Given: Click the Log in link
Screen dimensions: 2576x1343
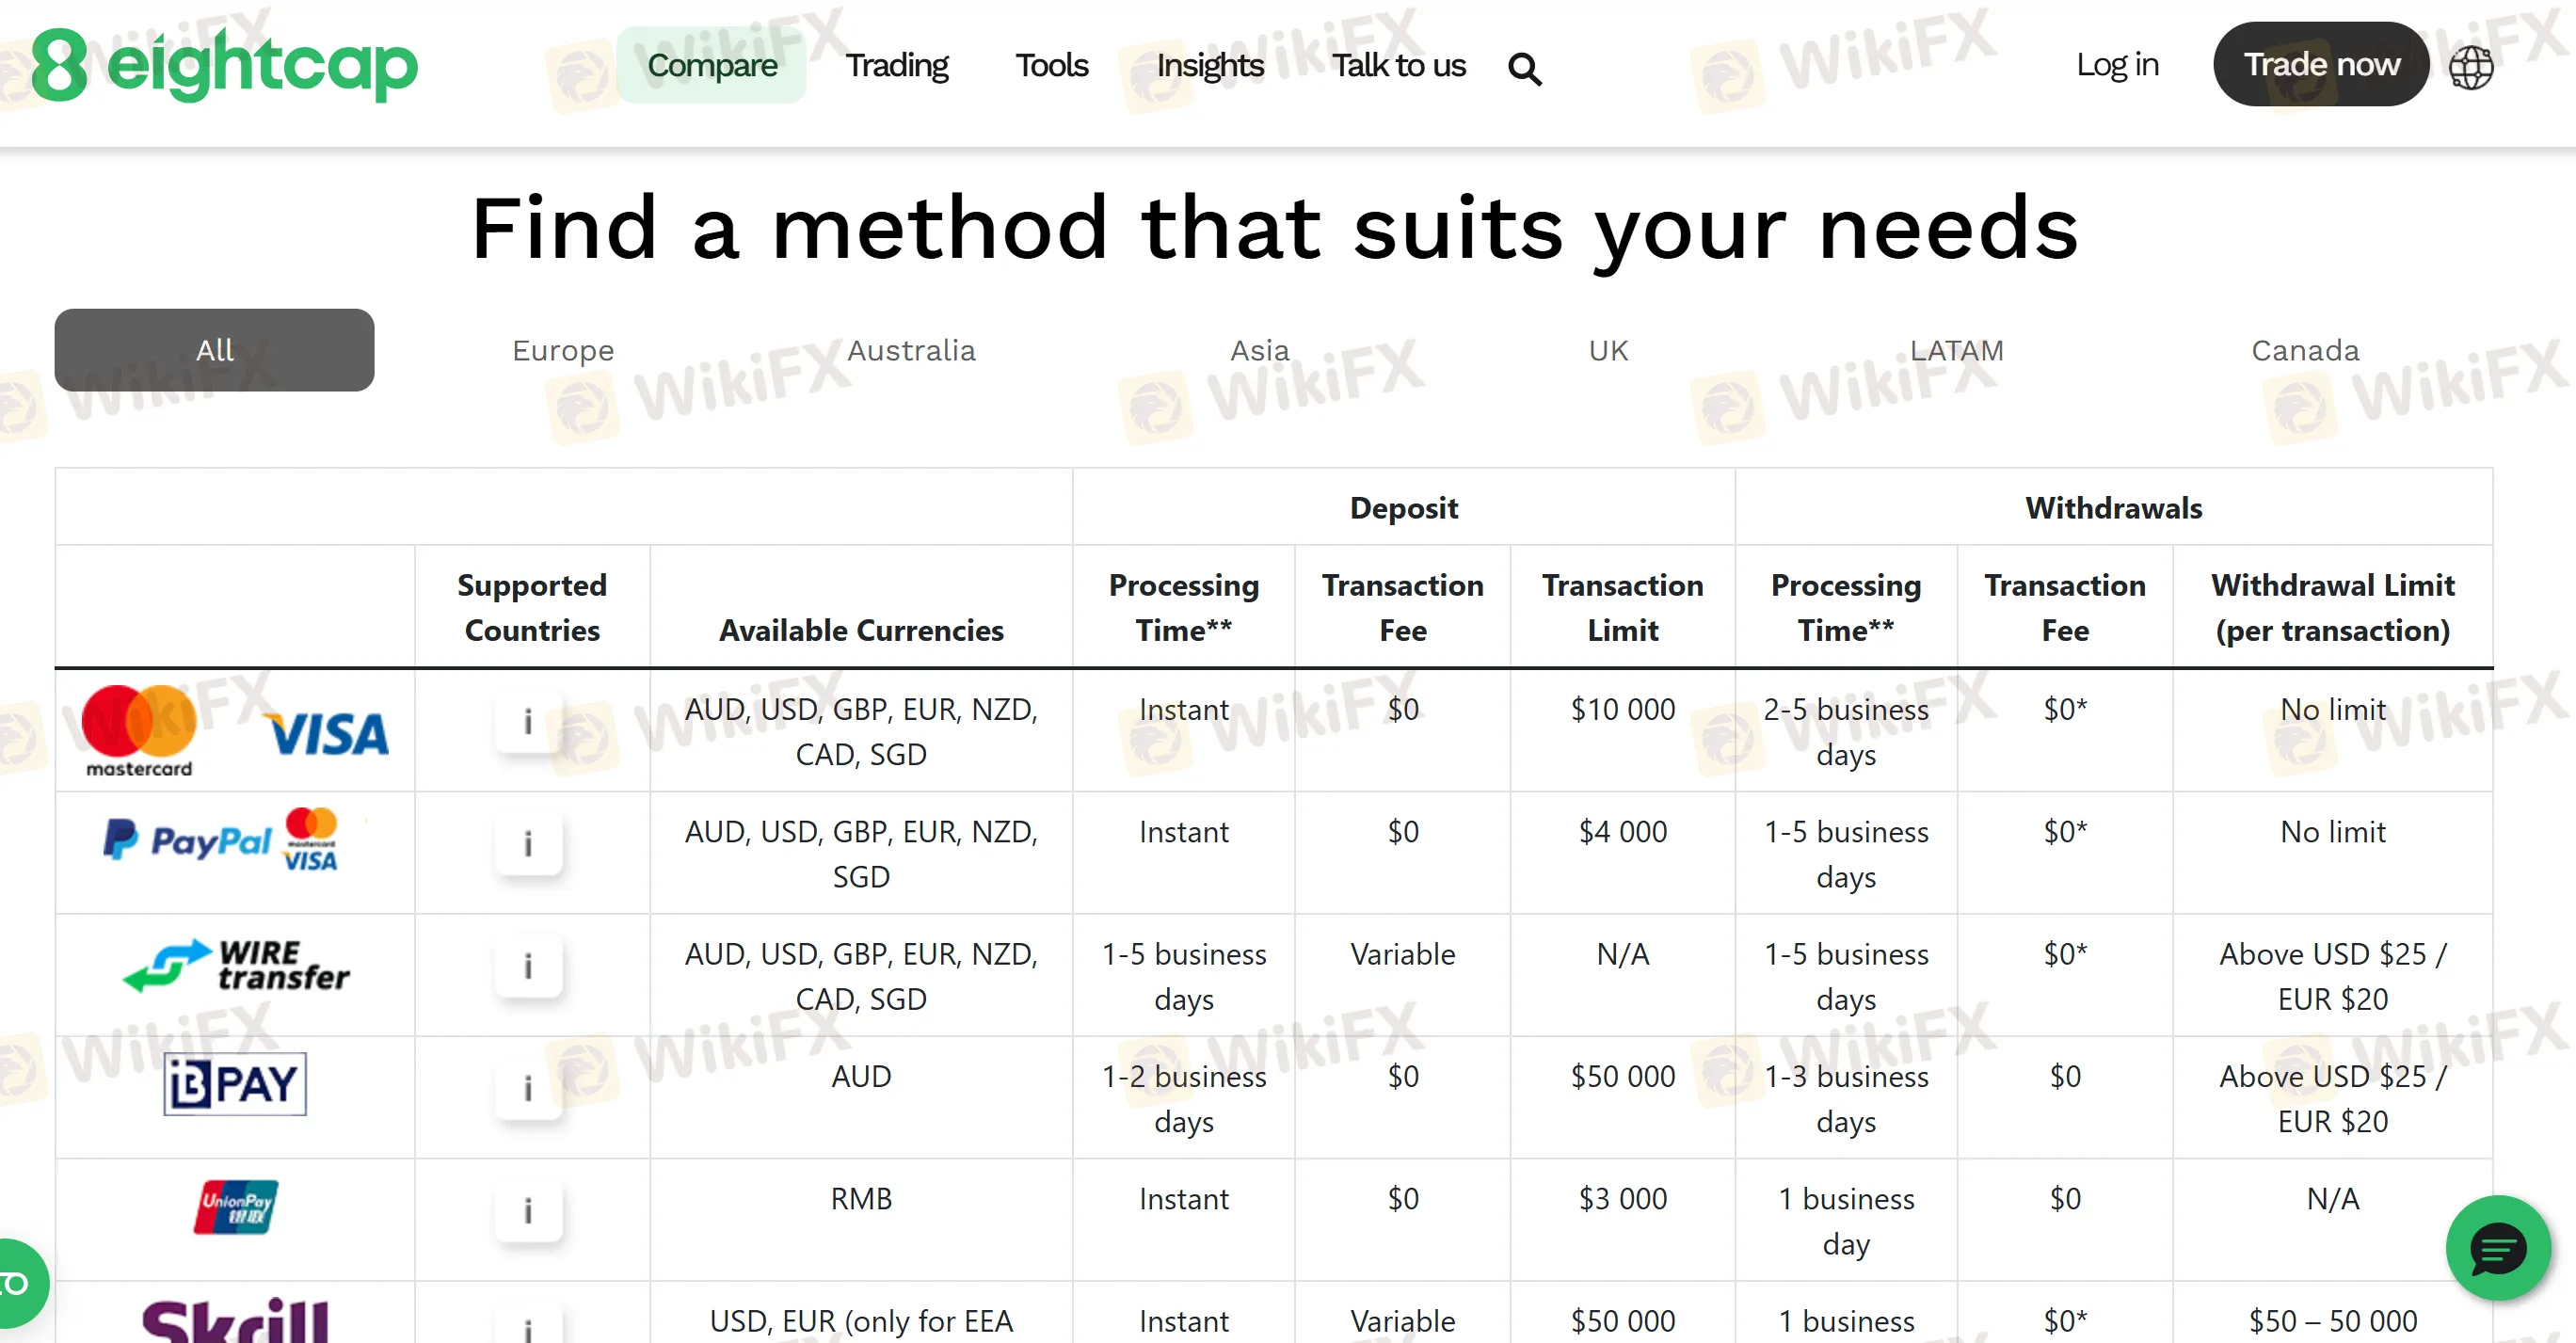Looking at the screenshot, I should (x=2117, y=64).
